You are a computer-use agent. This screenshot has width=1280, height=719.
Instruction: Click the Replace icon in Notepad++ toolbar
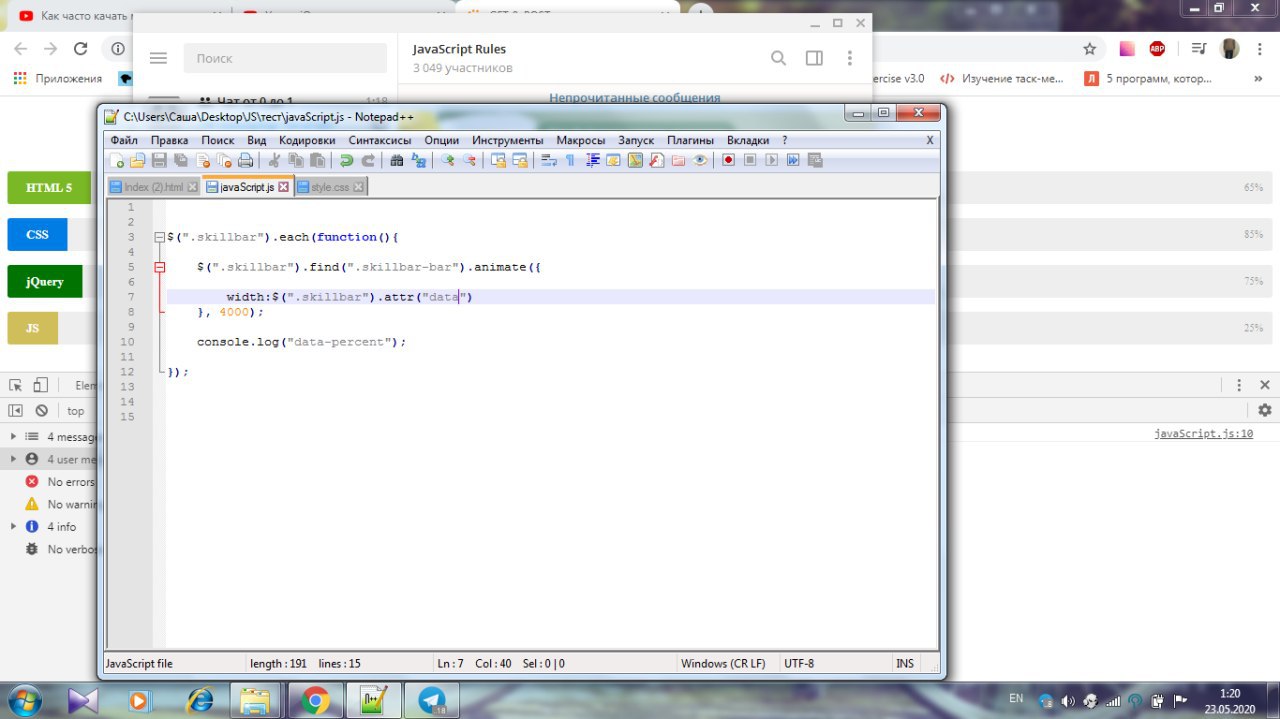click(x=419, y=160)
